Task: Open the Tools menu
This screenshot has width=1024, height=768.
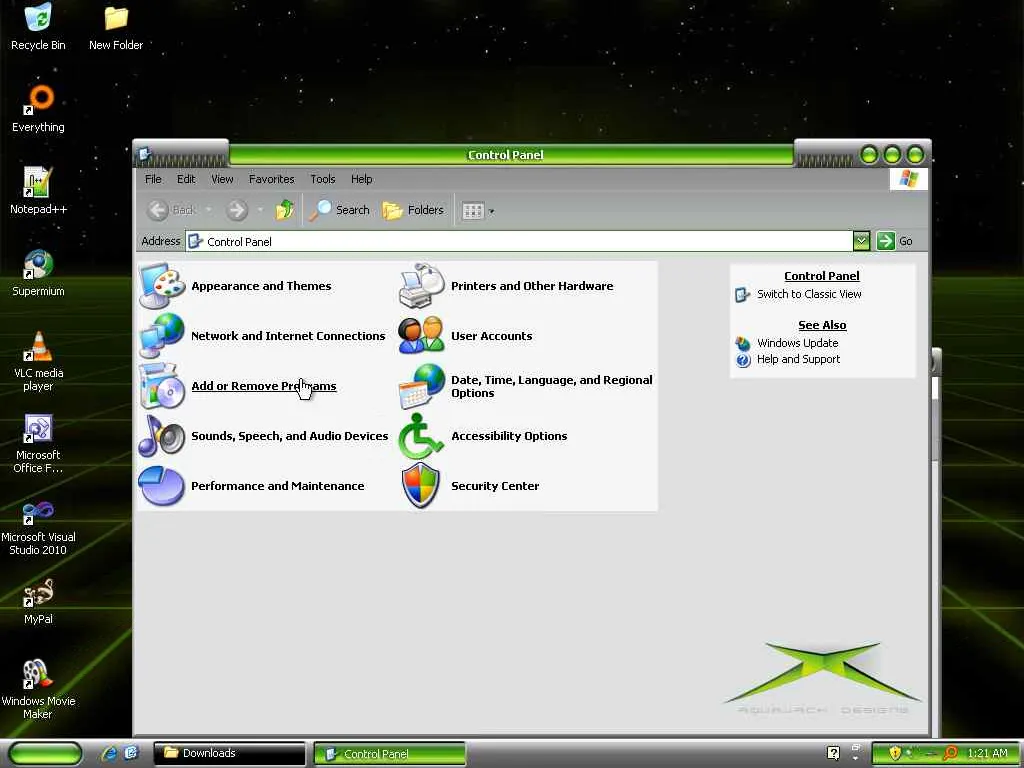Action: 323,179
